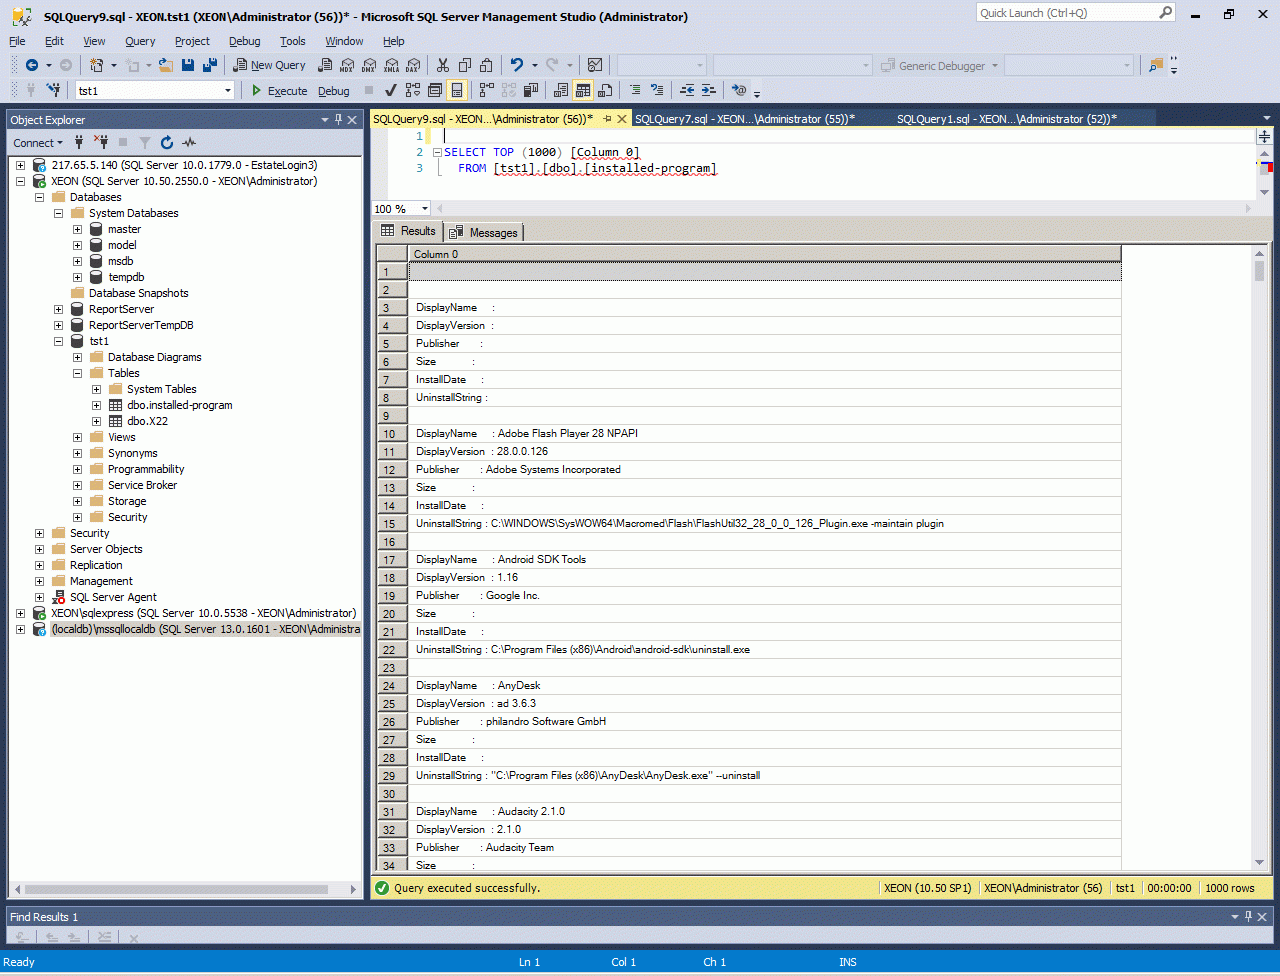Open the File menu
This screenshot has width=1280, height=976.
[17, 41]
